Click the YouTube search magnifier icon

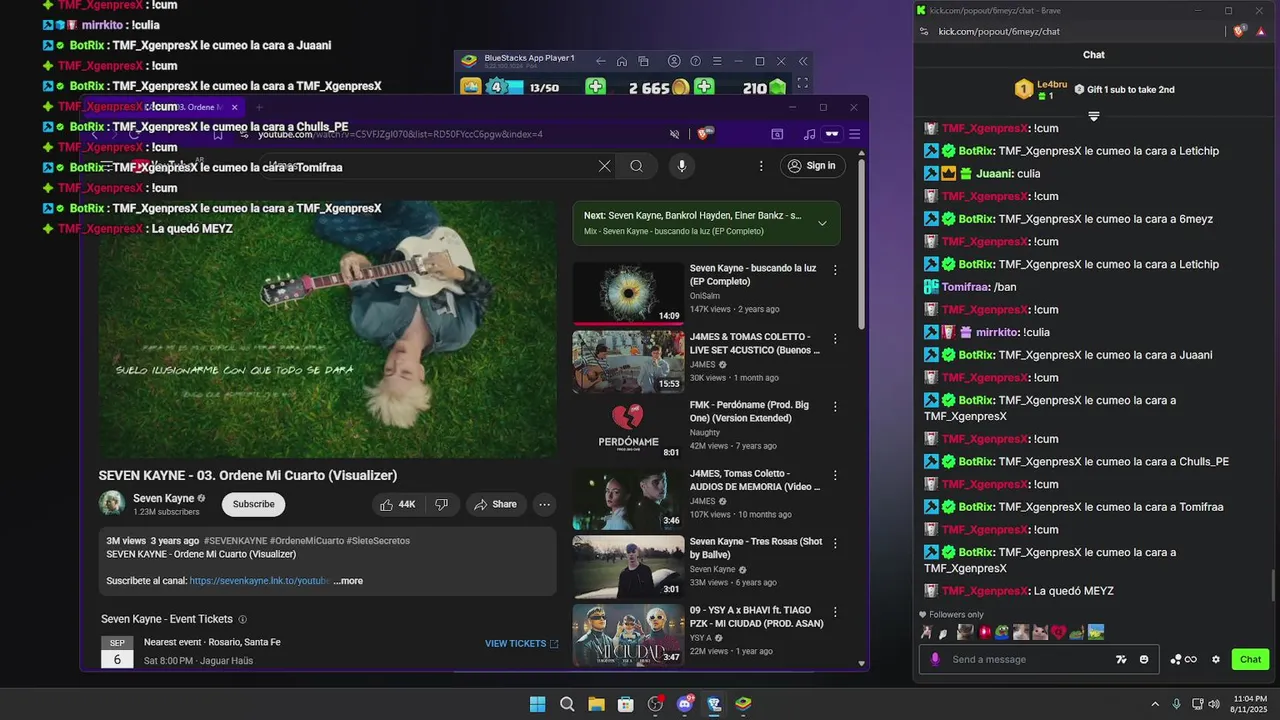pos(636,166)
